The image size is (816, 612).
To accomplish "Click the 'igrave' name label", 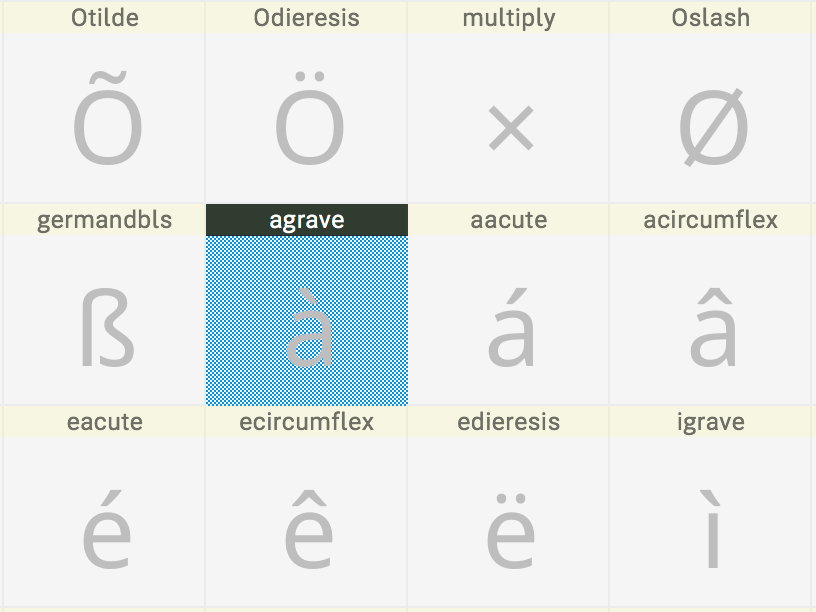I will (x=711, y=422).
